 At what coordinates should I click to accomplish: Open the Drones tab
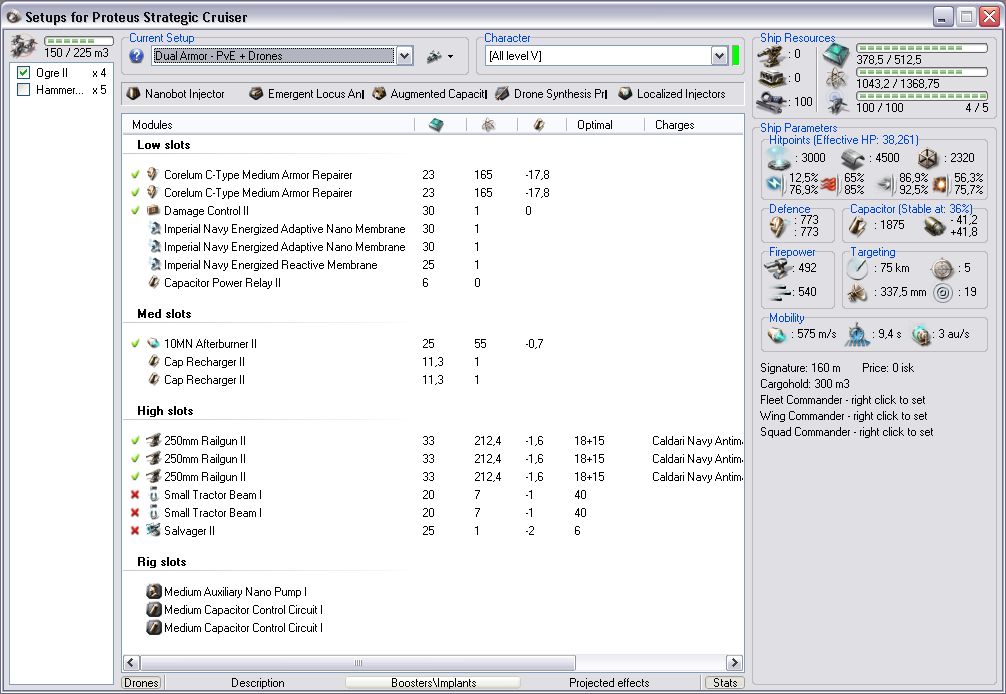click(141, 682)
